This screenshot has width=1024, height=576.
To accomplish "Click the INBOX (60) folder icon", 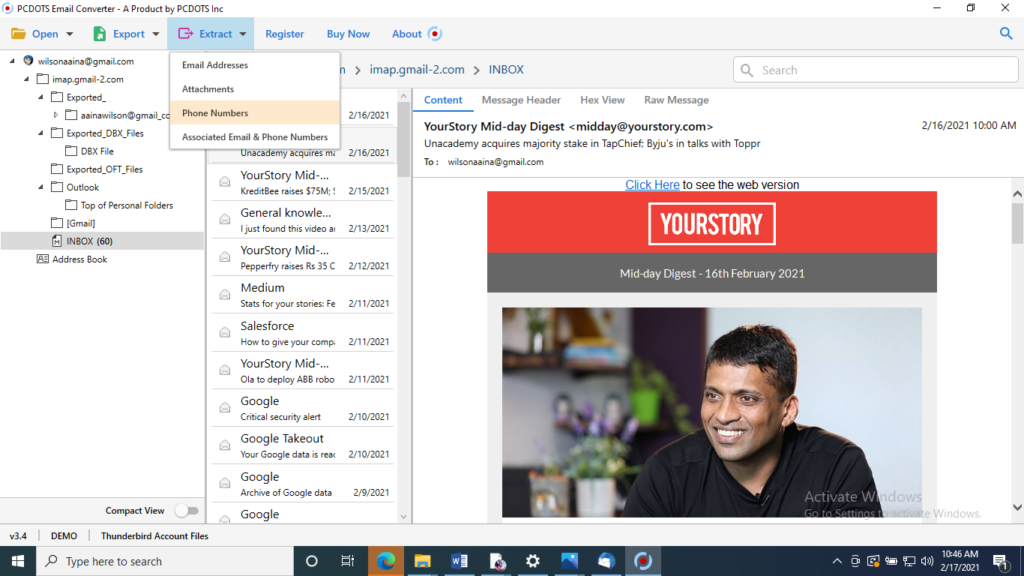I will (x=57, y=241).
